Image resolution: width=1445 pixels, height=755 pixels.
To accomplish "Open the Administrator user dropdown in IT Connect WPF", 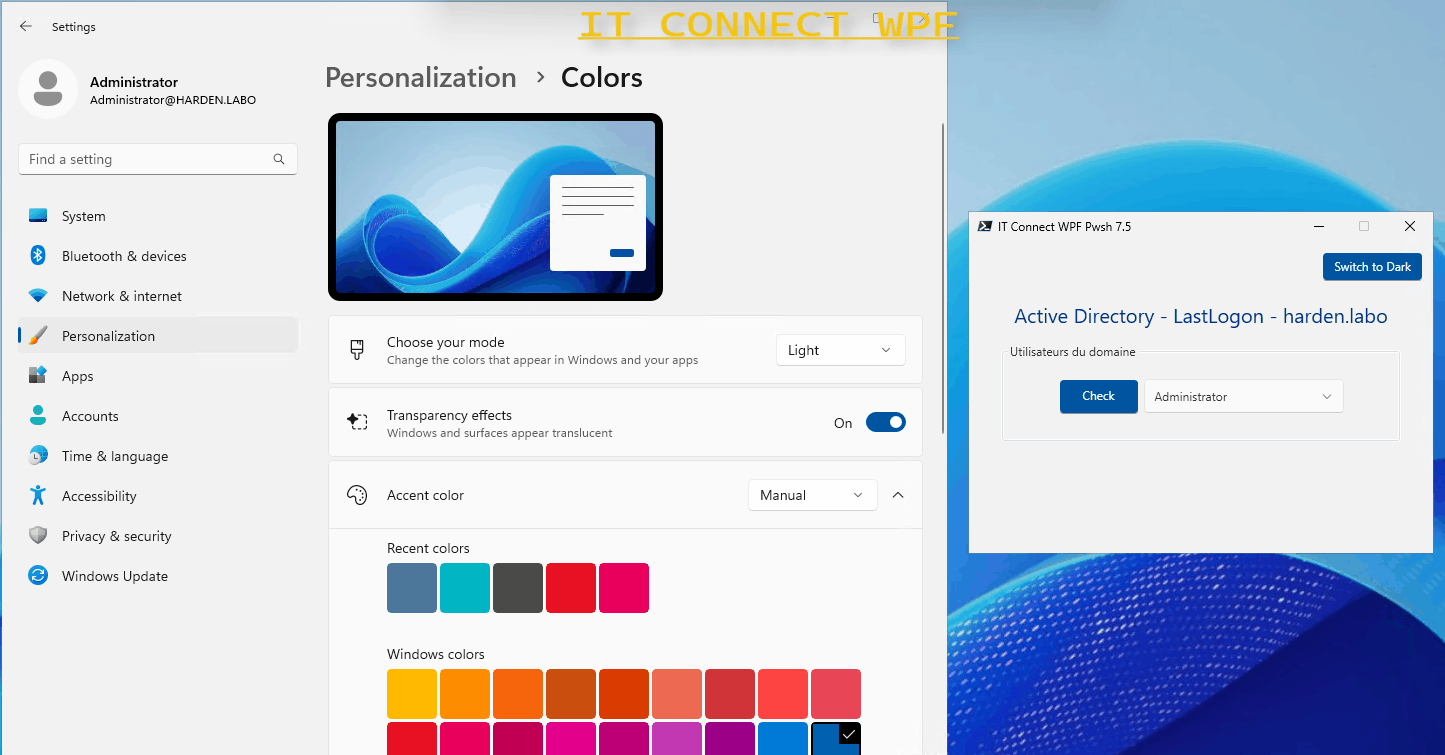I will (x=1243, y=397).
